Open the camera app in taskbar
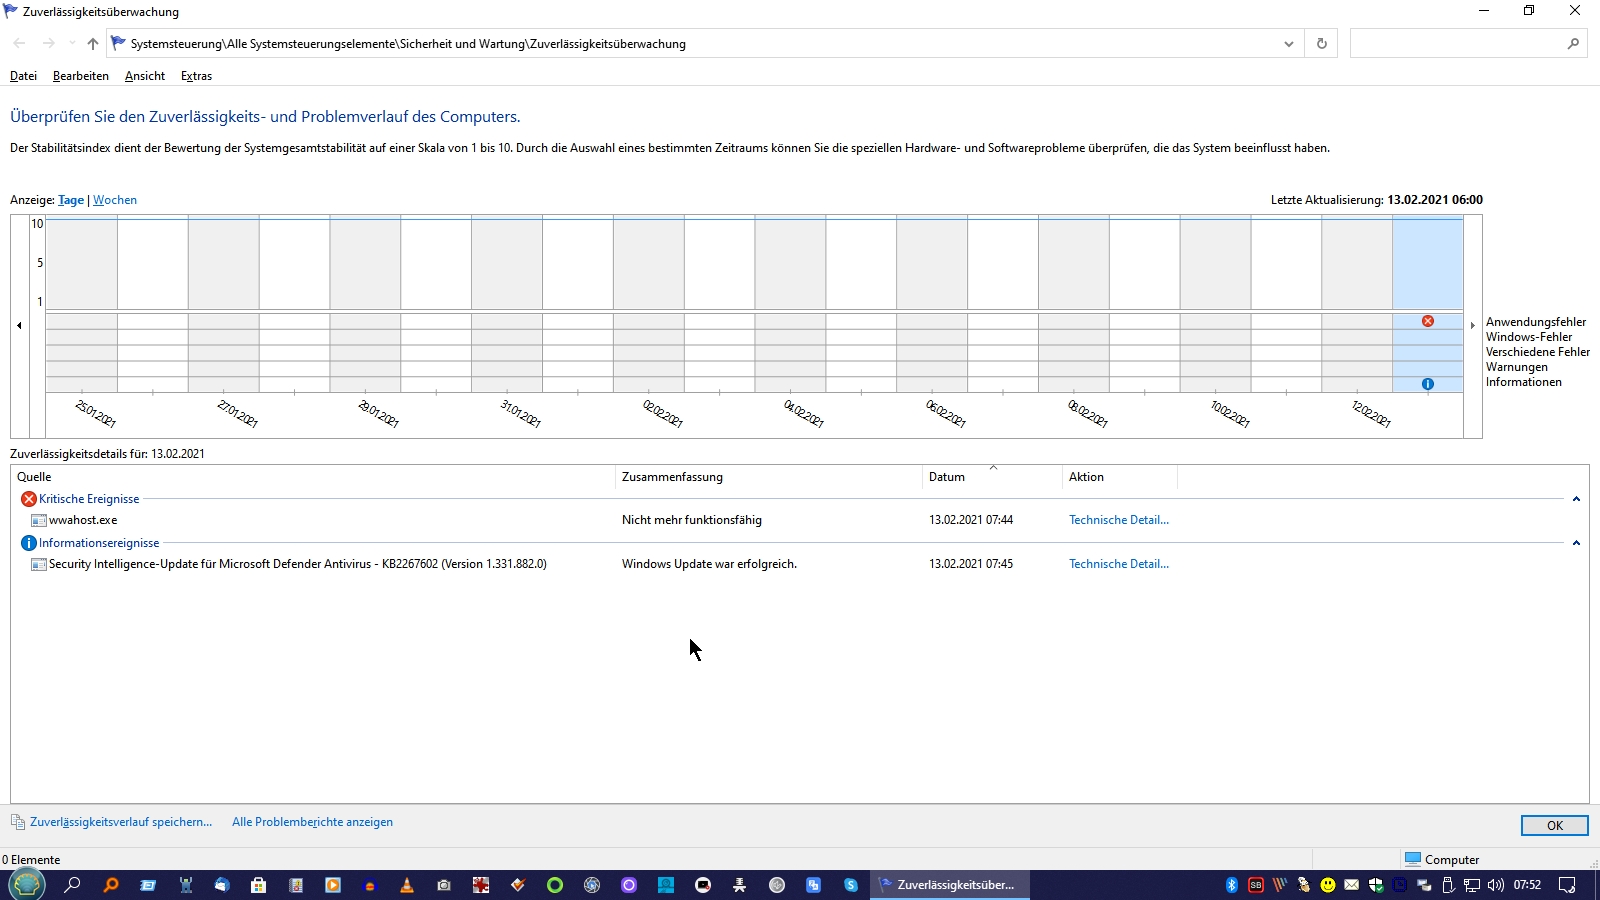The height and width of the screenshot is (900, 1600). 444,885
